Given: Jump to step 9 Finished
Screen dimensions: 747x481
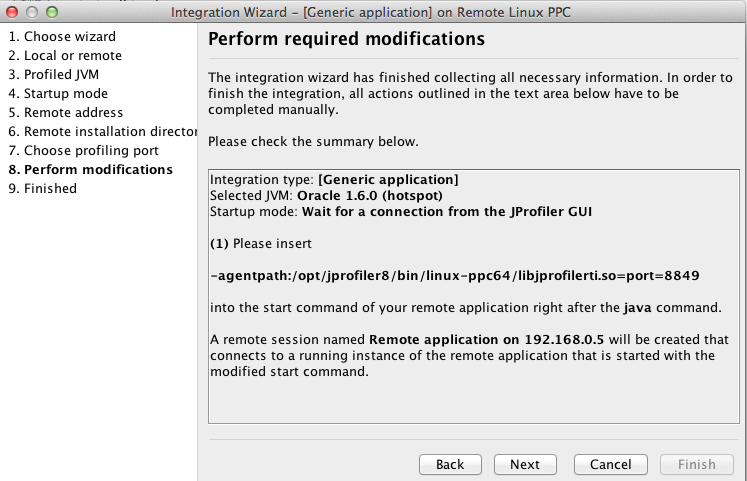Looking at the screenshot, I should pos(42,189).
